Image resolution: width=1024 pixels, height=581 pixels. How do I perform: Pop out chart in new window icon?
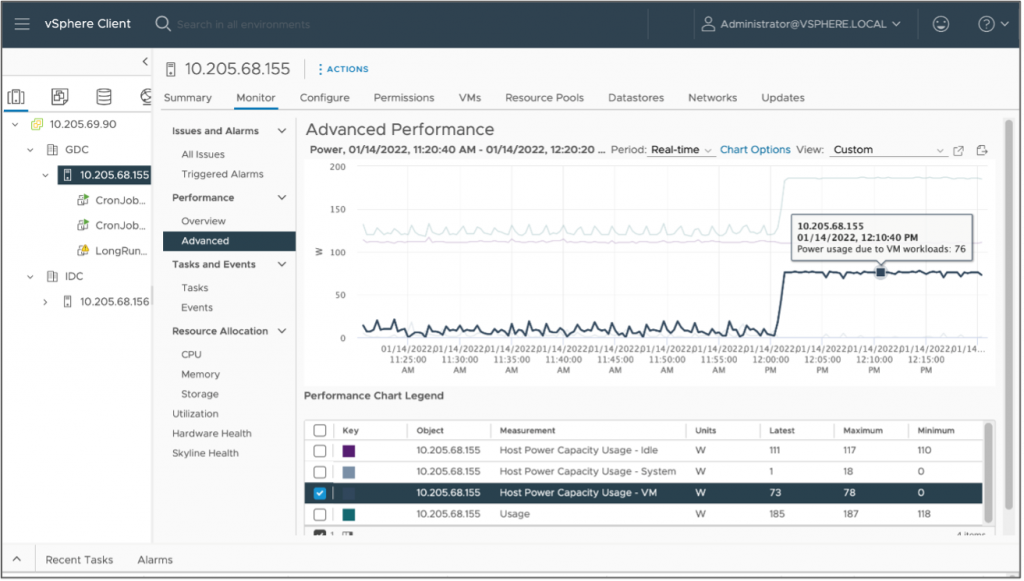(958, 150)
